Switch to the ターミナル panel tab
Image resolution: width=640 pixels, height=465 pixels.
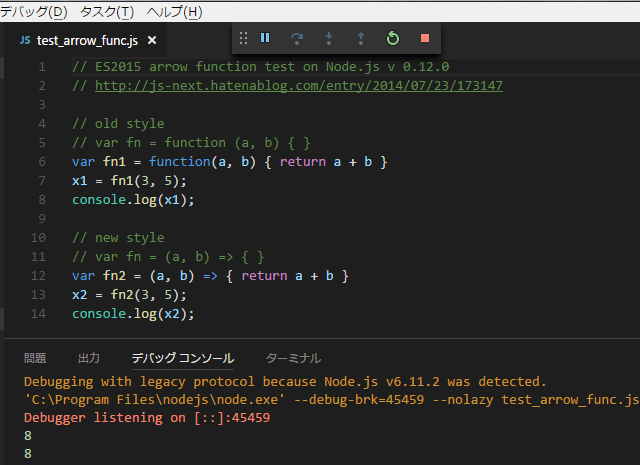pos(293,358)
